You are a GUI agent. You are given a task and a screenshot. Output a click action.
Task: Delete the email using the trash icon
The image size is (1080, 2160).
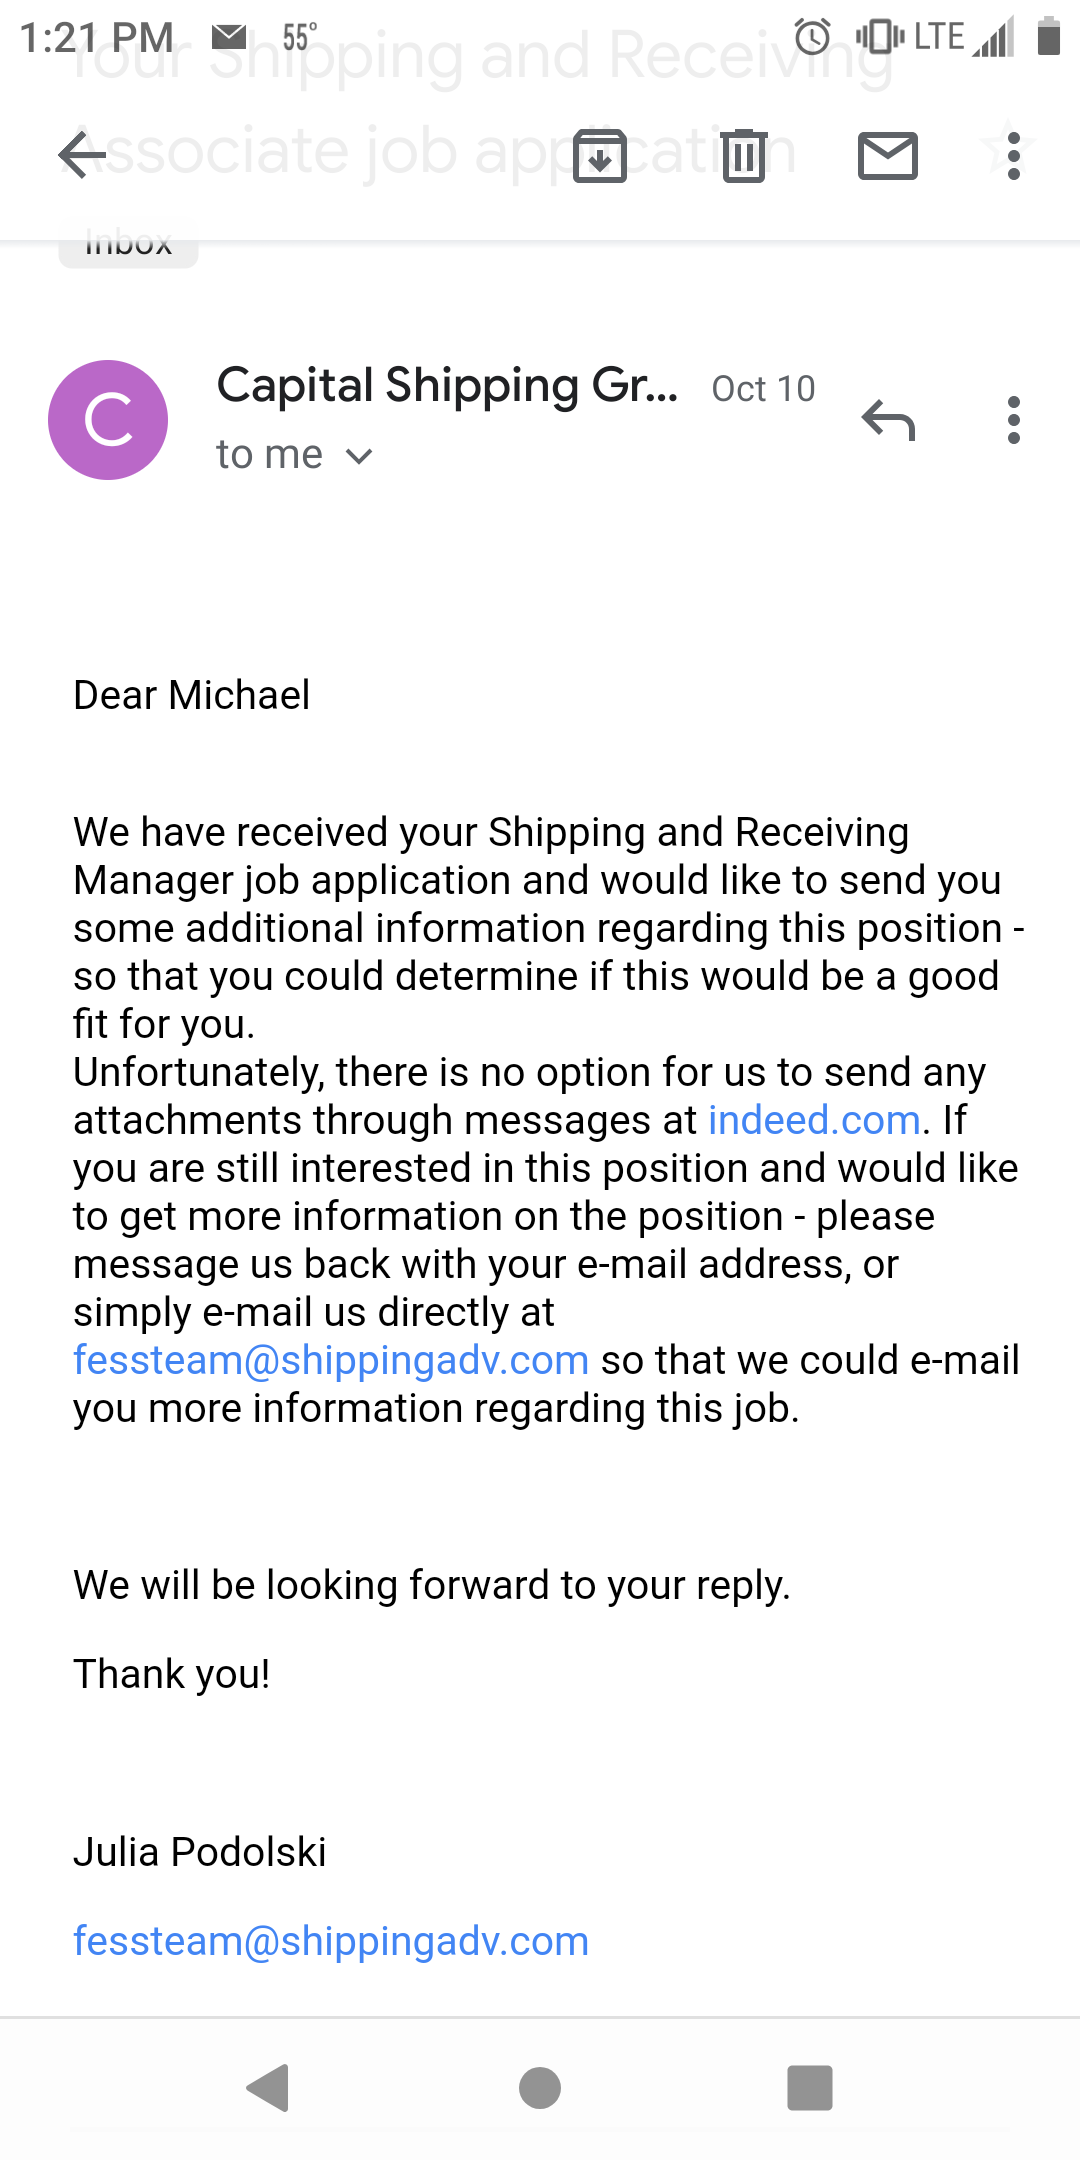click(x=744, y=156)
